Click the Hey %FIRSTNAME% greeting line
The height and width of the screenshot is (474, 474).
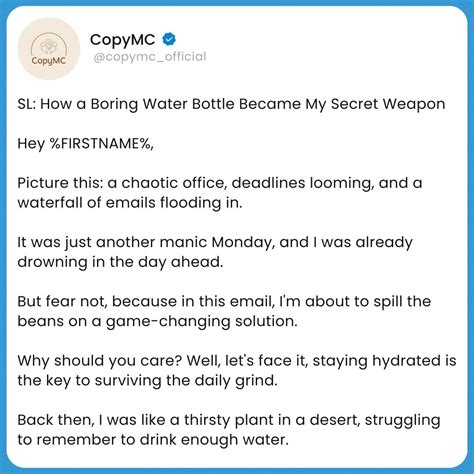[85, 144]
